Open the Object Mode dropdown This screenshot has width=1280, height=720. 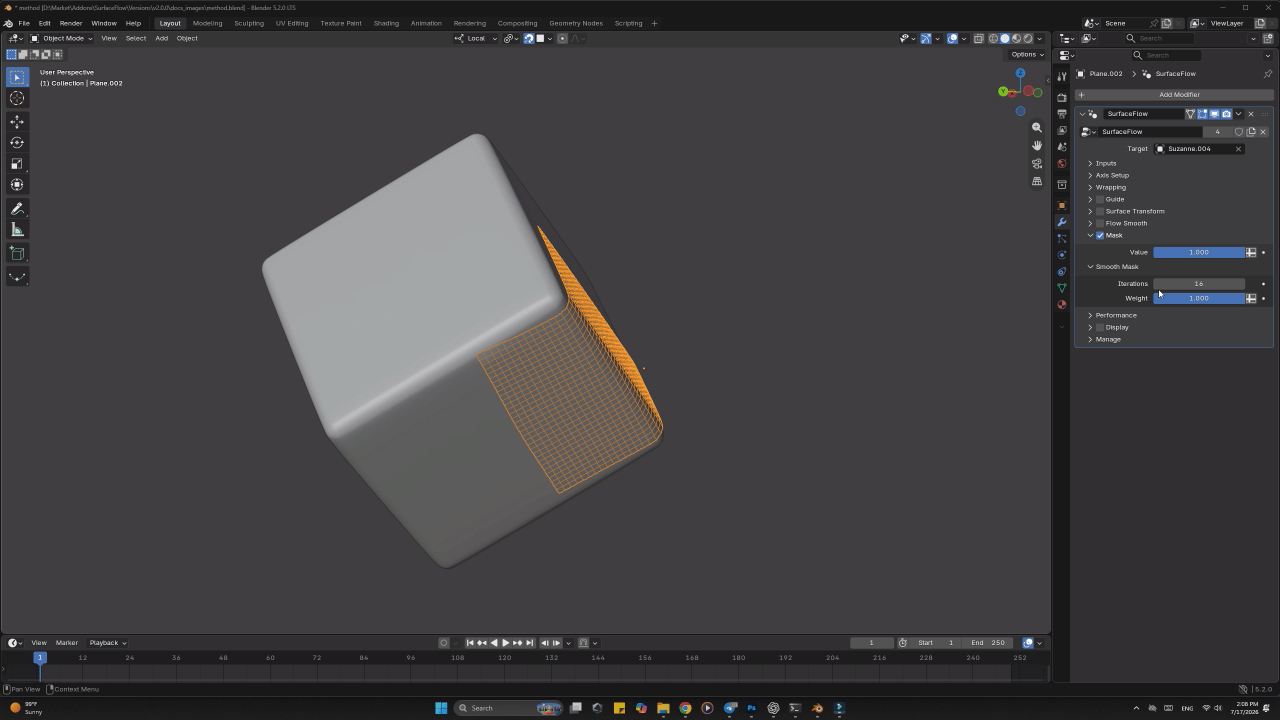(x=61, y=38)
